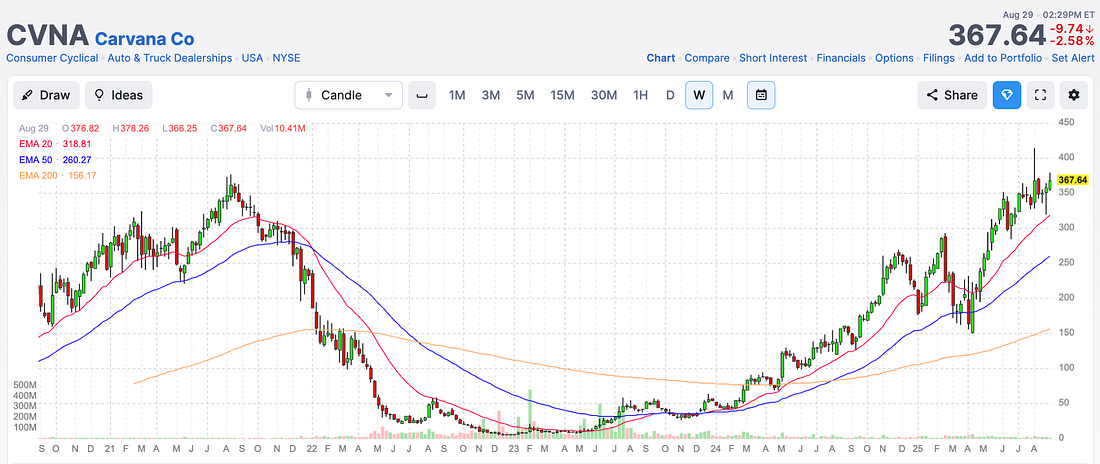
Task: Toggle fullscreen chart mode icon
Action: click(1040, 95)
